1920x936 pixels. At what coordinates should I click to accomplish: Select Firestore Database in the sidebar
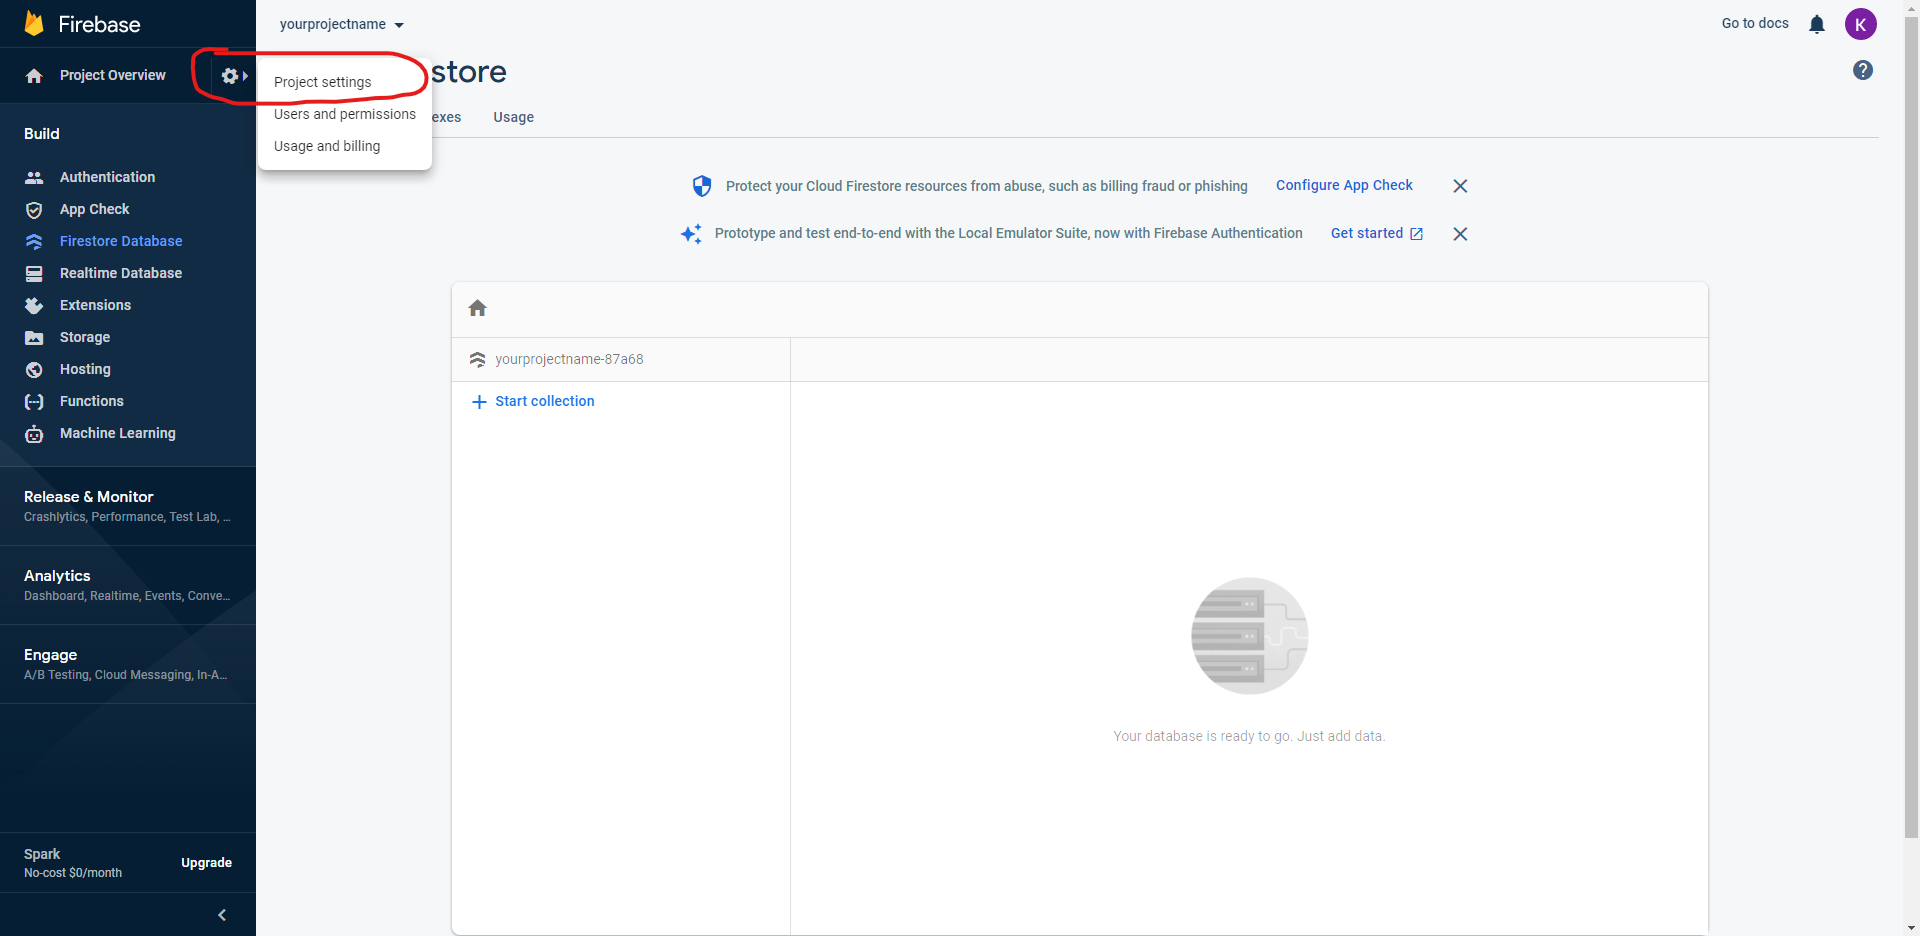click(120, 241)
